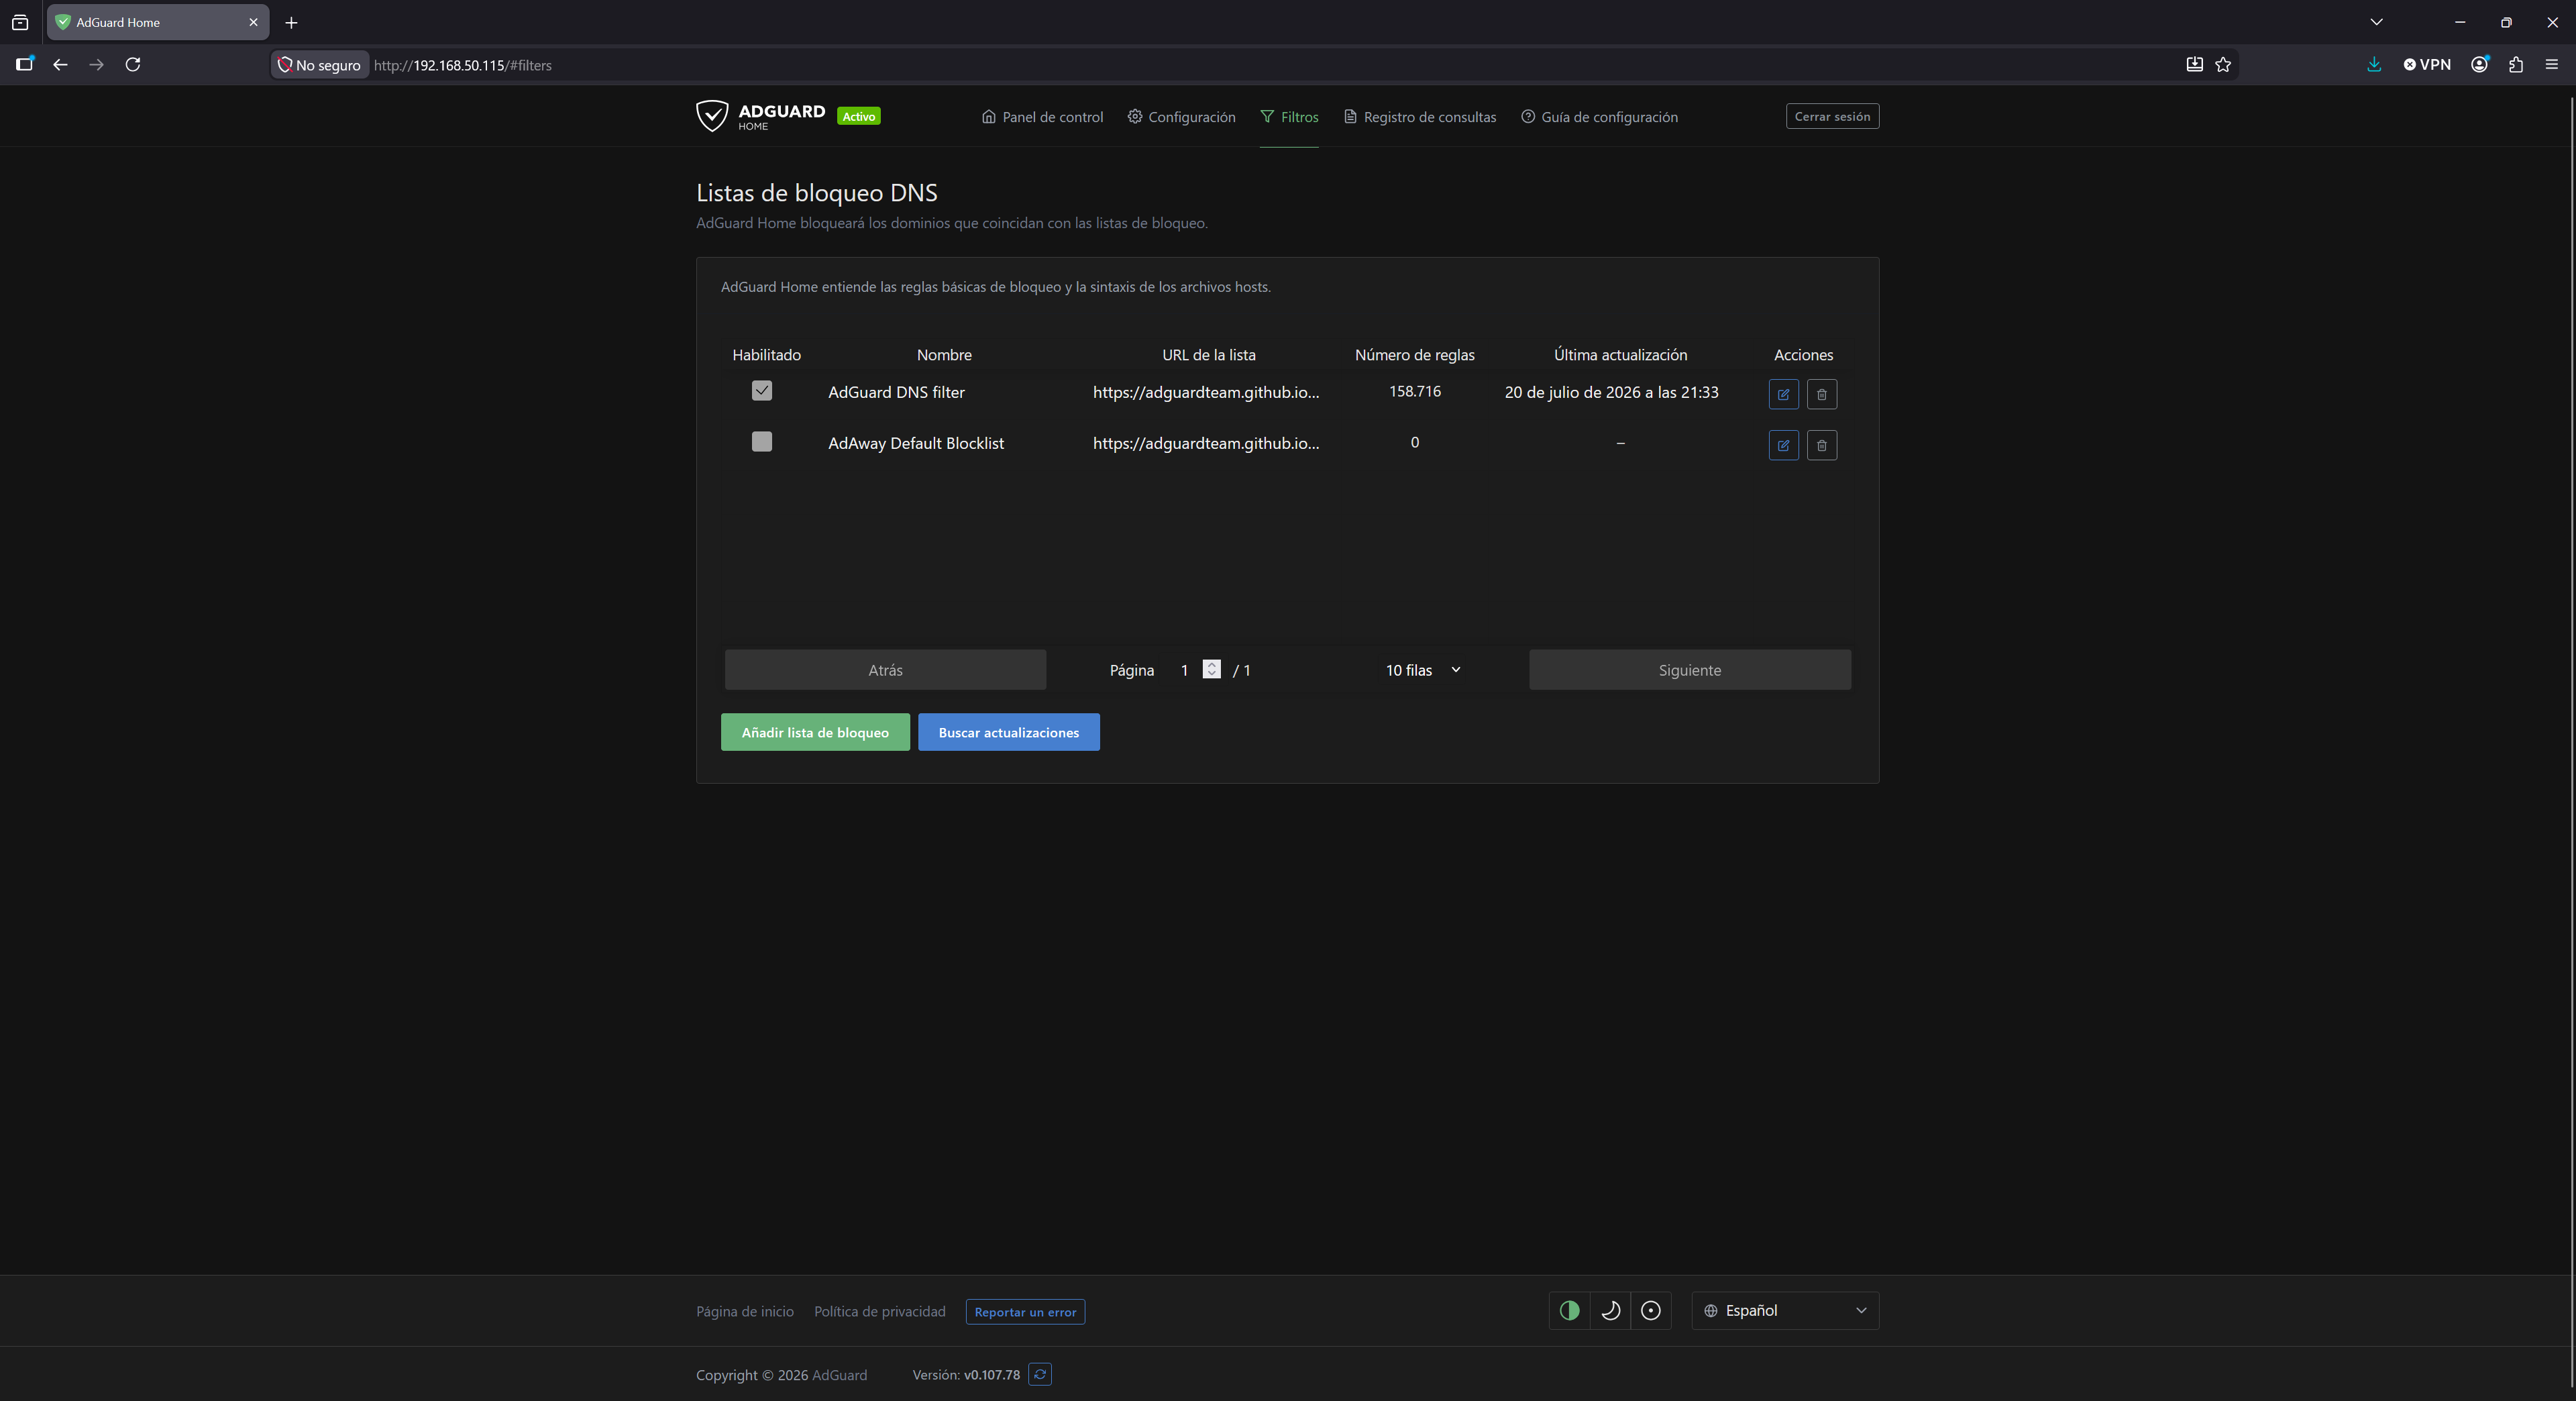The height and width of the screenshot is (1401, 2576).
Task: Click Añadir lista de bloqueo
Action: (x=815, y=732)
